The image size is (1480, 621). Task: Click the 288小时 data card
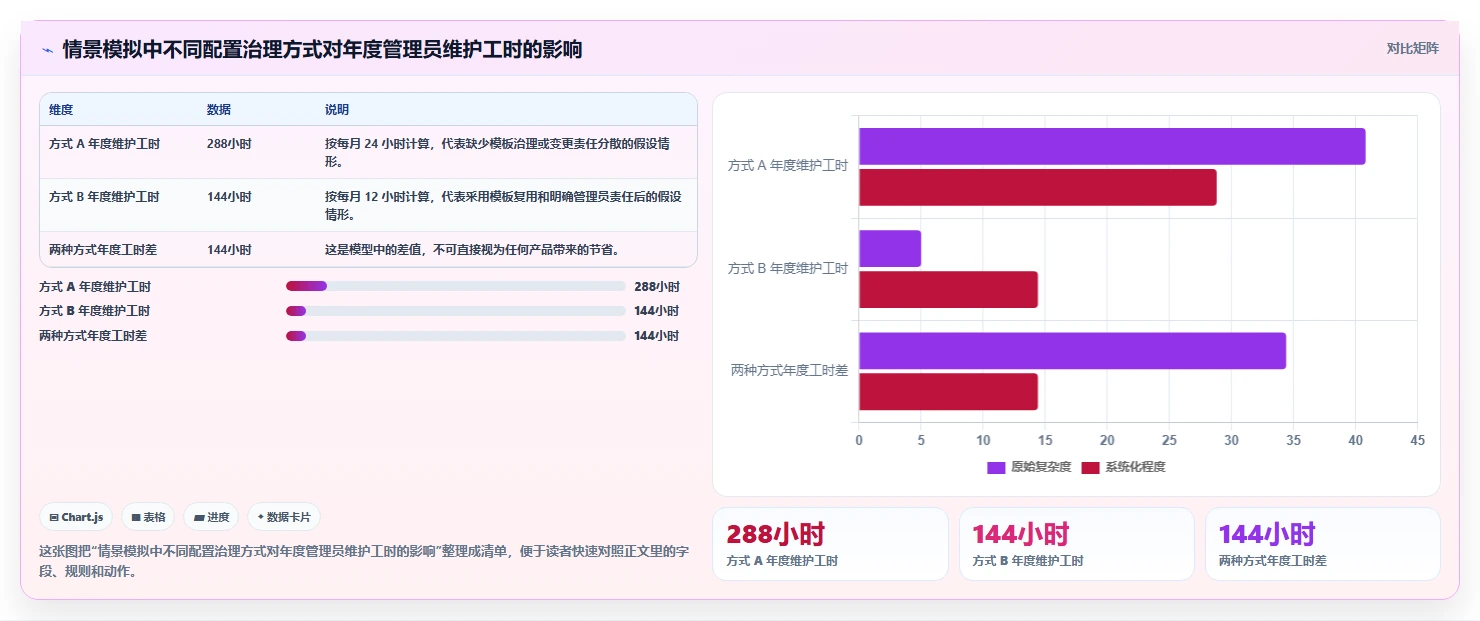tap(830, 544)
